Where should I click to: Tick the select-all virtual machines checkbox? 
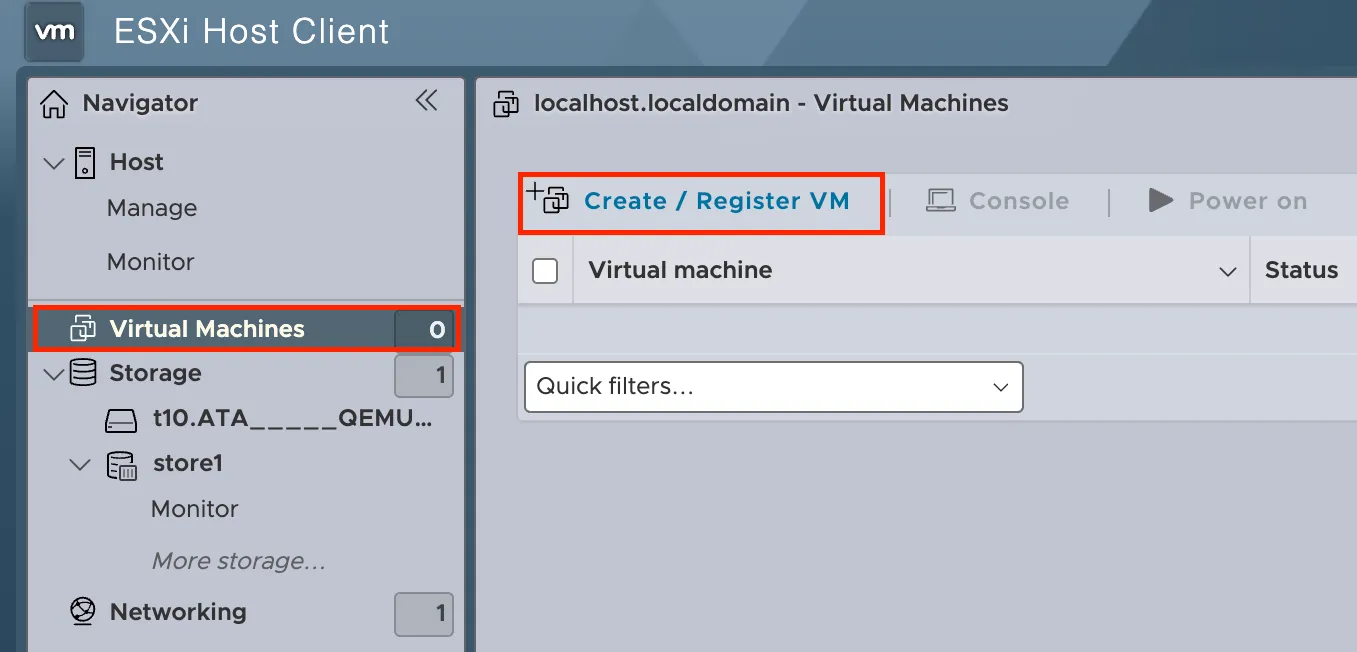(x=545, y=270)
